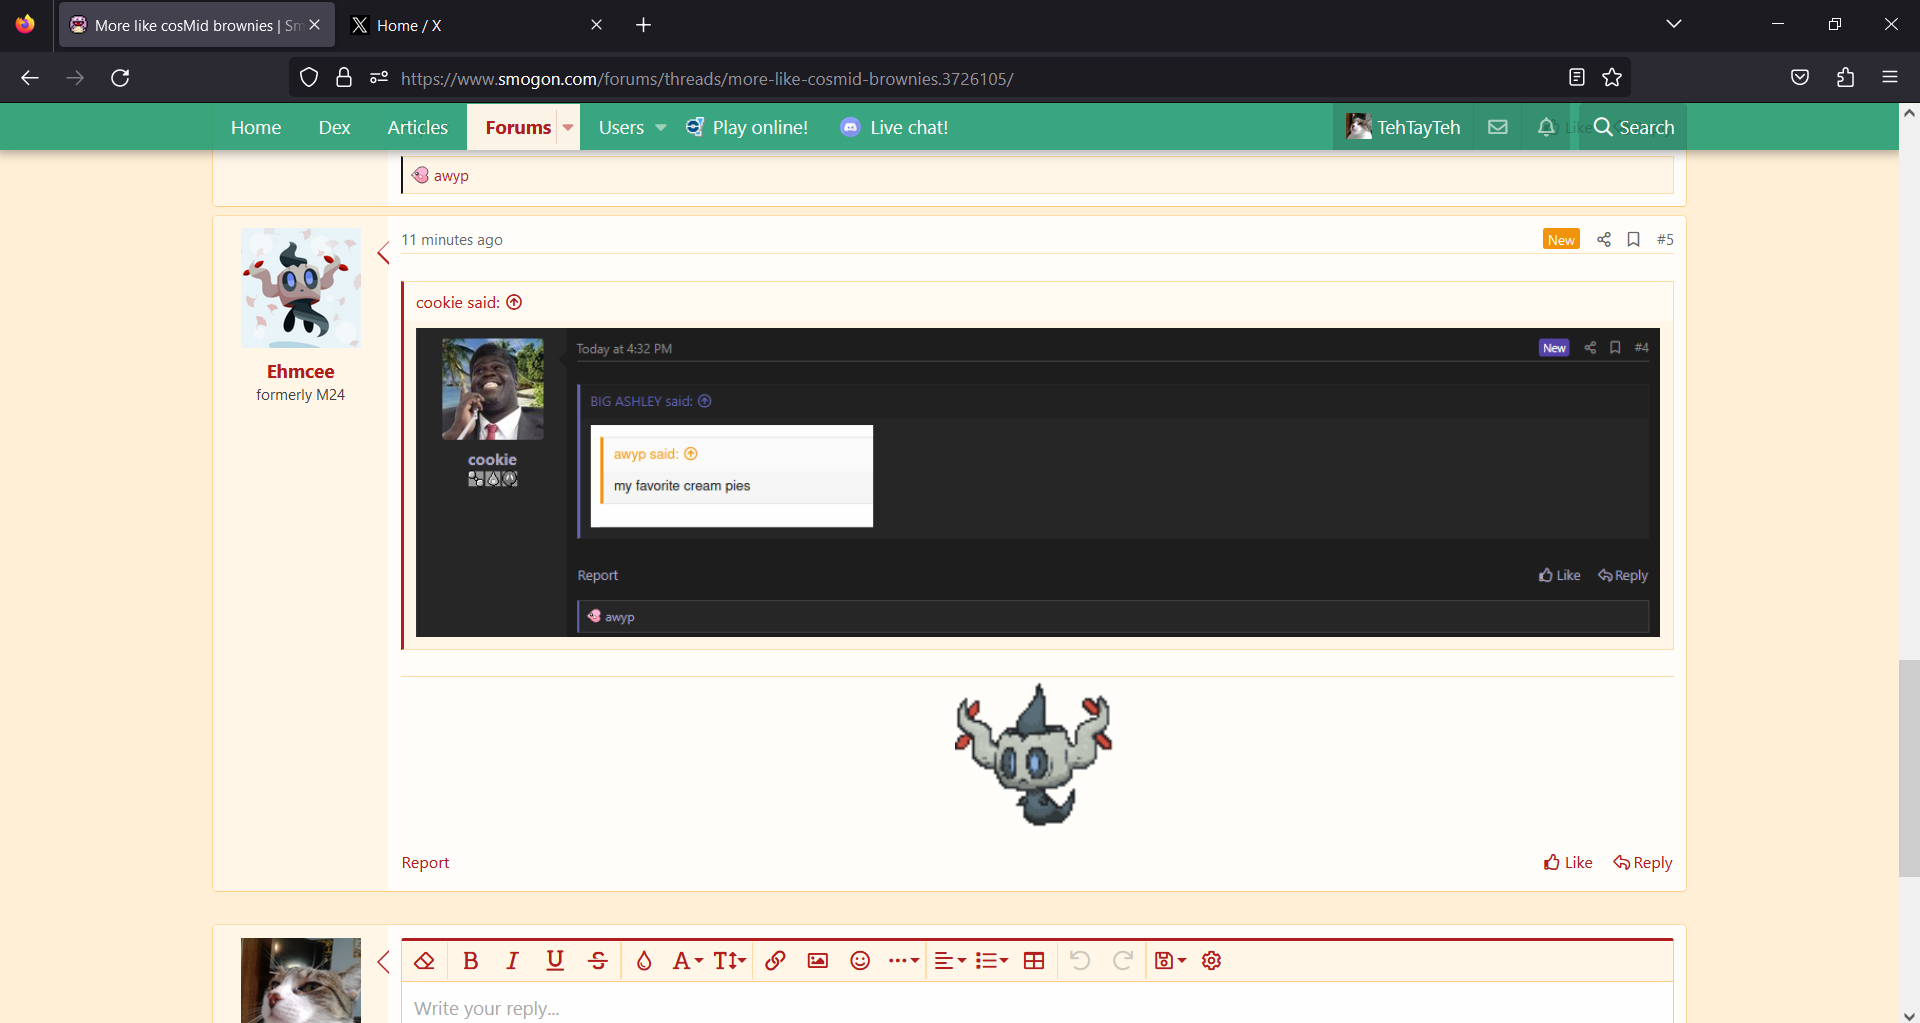Viewport: 1920px width, 1023px height.
Task: Open the save draft dropdown
Action: pyautogui.click(x=1170, y=961)
